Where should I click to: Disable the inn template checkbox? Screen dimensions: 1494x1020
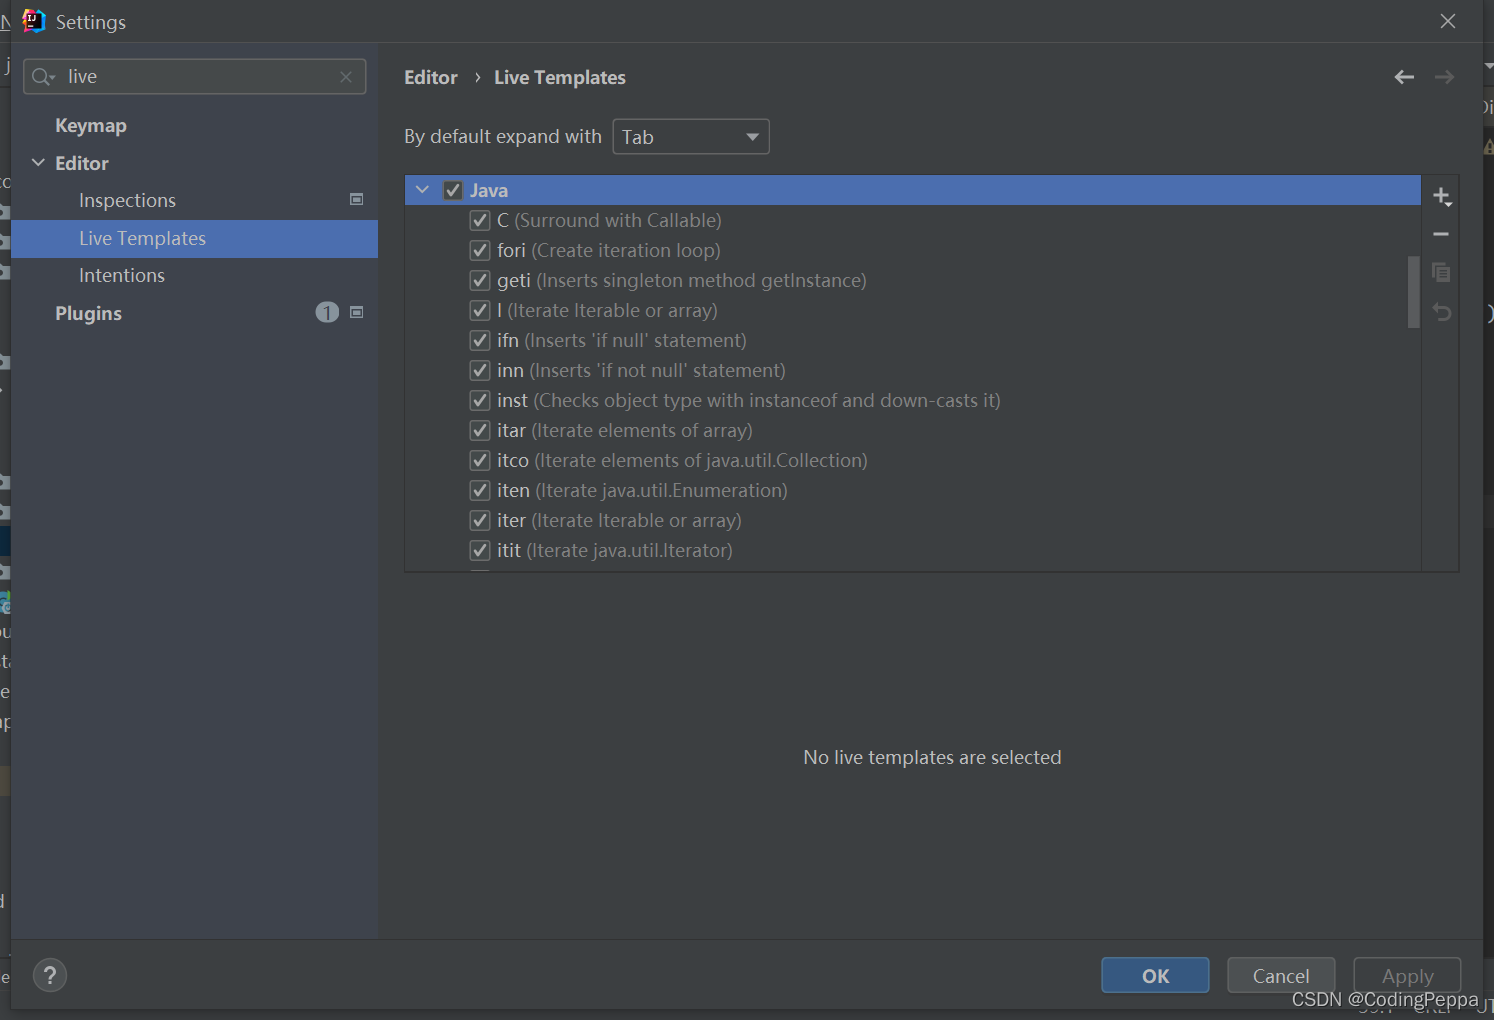(480, 370)
